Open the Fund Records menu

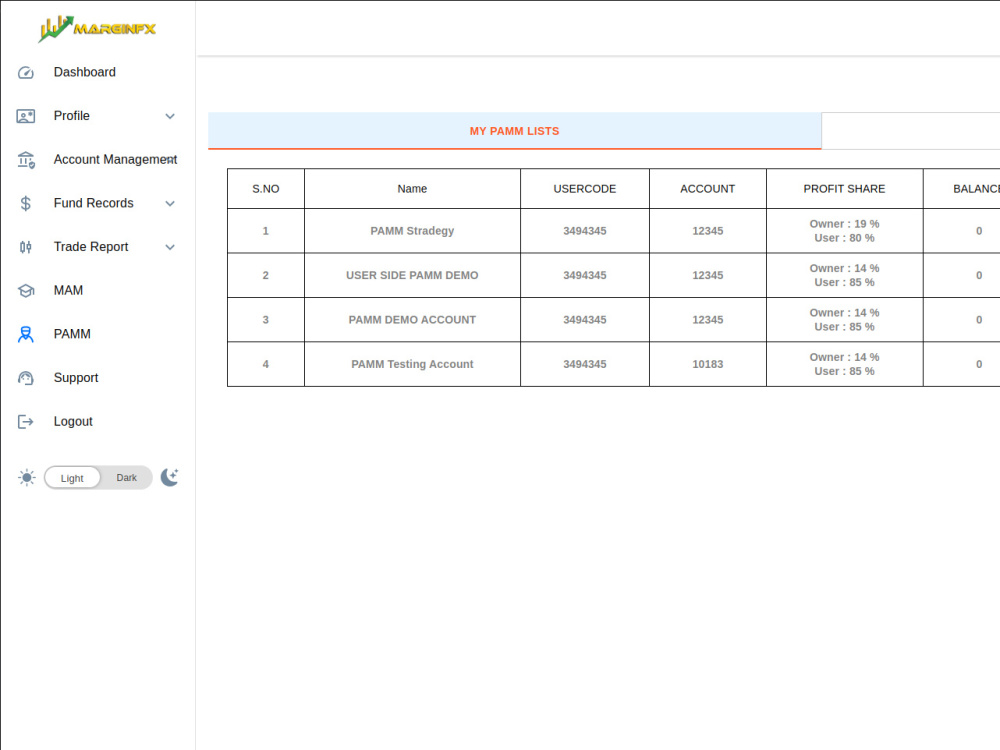pyautogui.click(x=94, y=203)
